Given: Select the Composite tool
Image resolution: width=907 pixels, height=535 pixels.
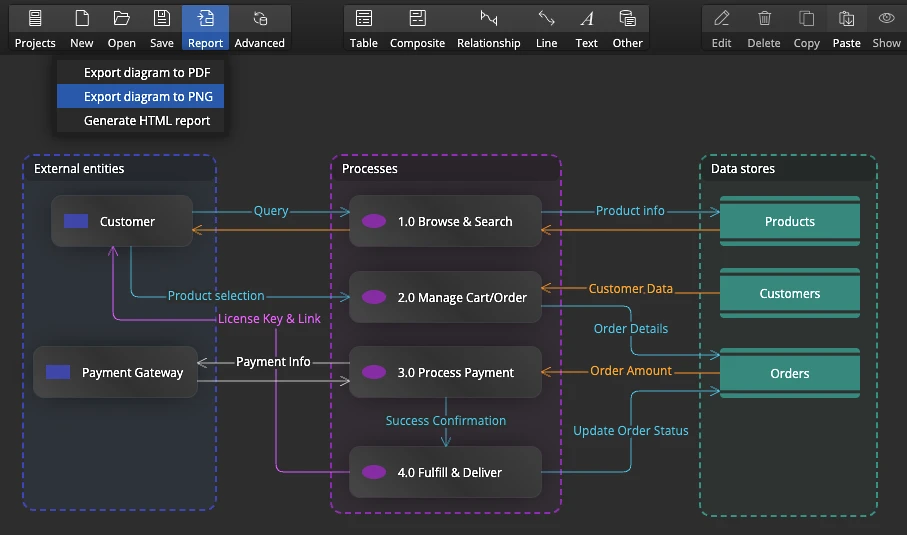Looking at the screenshot, I should click(x=417, y=28).
